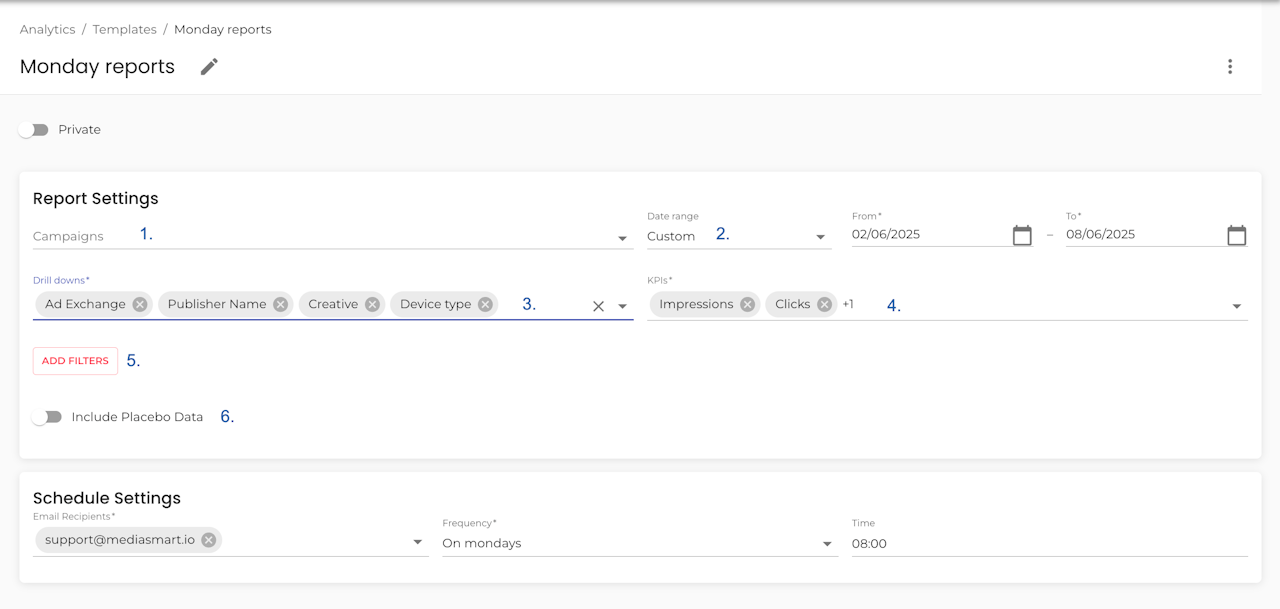Open the Frequency dropdown
The height and width of the screenshot is (609, 1280).
pyautogui.click(x=827, y=544)
